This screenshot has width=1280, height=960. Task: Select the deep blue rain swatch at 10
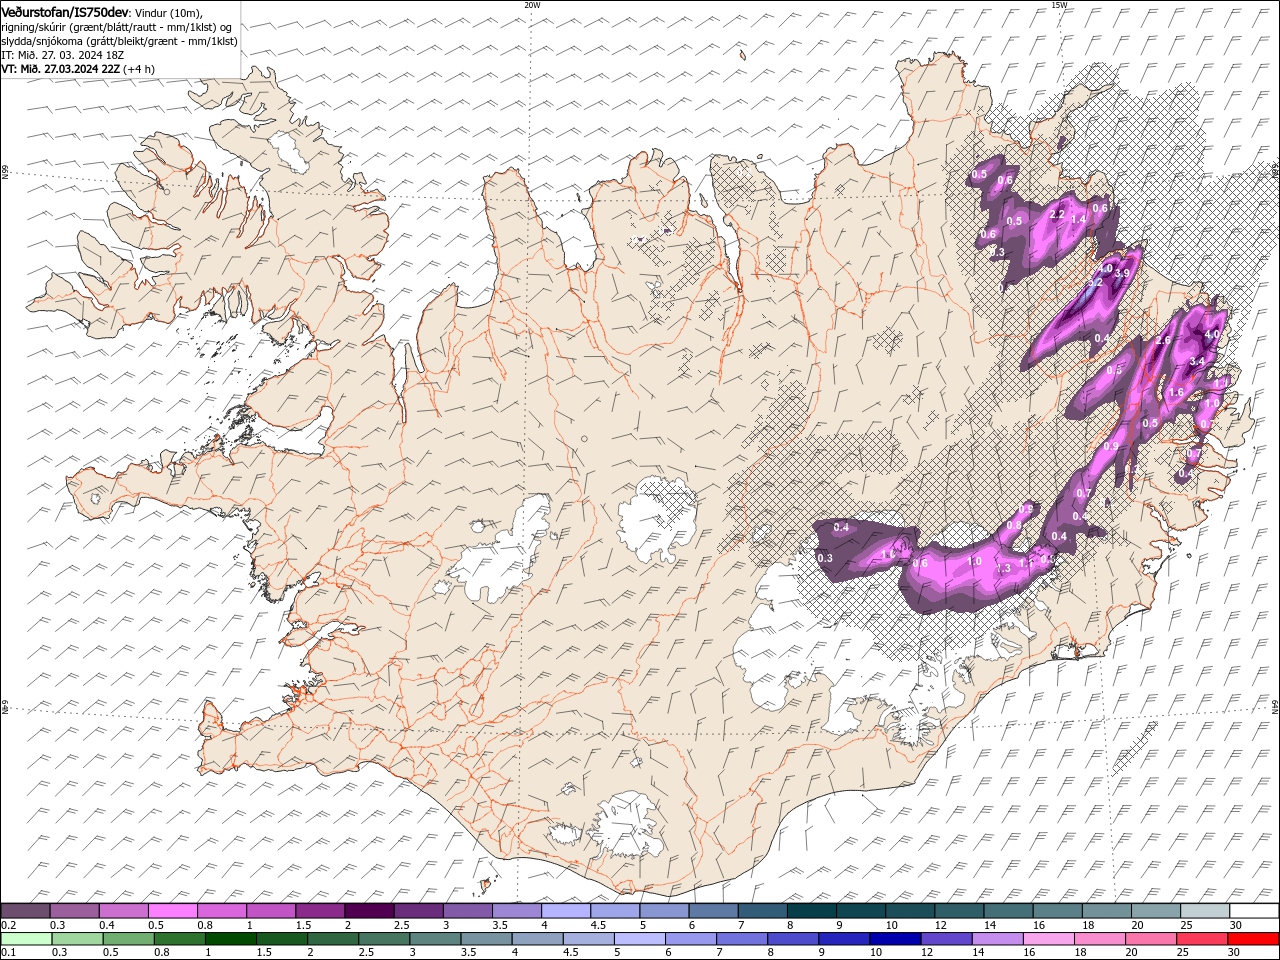point(894,939)
